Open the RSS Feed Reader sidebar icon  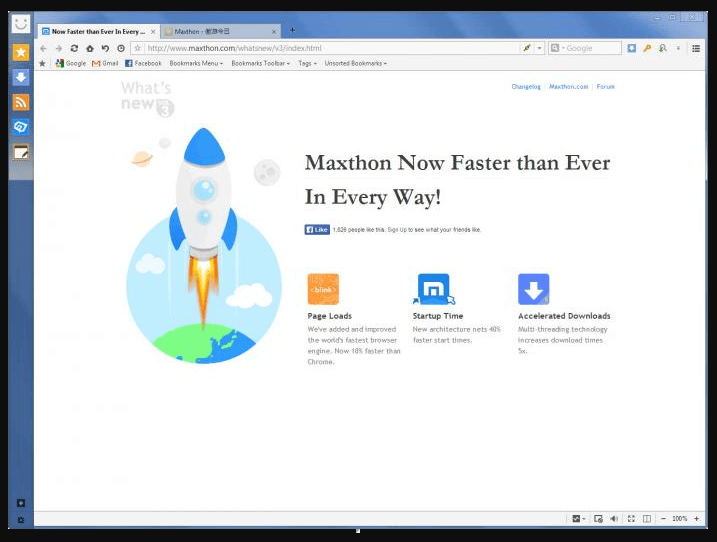[21, 102]
